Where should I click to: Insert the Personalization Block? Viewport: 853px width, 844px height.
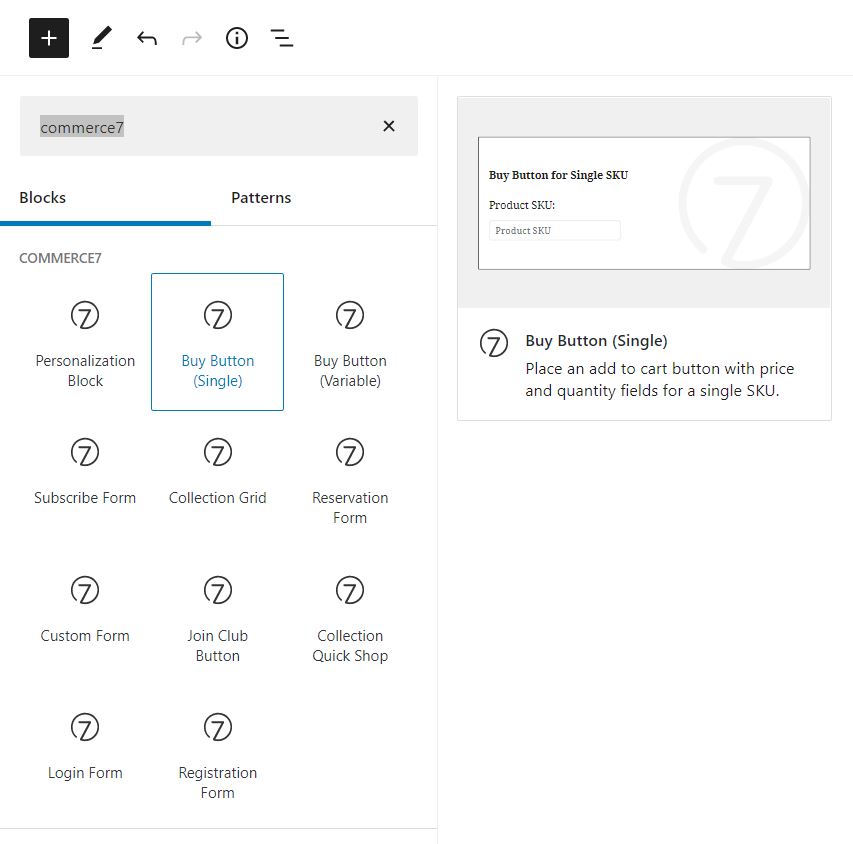[85, 342]
